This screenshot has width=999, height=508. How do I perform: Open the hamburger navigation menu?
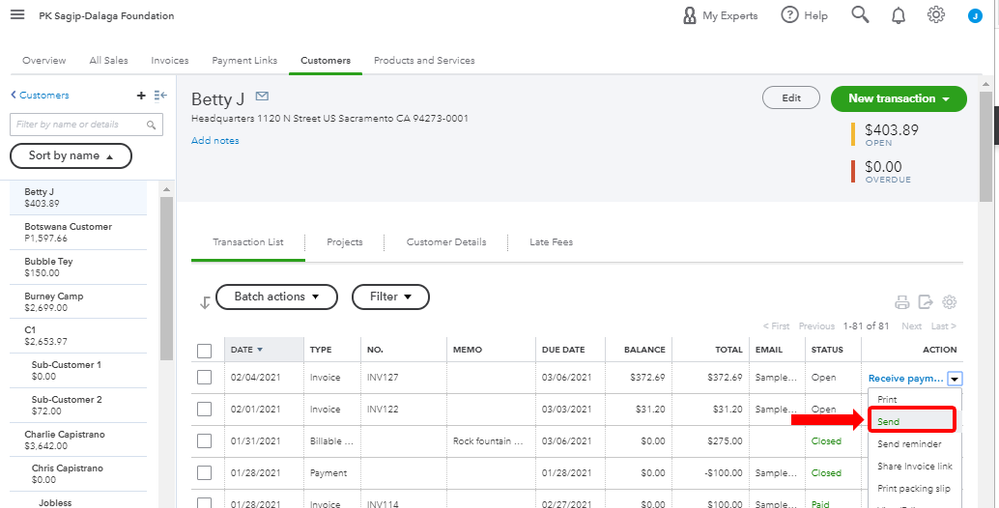17,15
